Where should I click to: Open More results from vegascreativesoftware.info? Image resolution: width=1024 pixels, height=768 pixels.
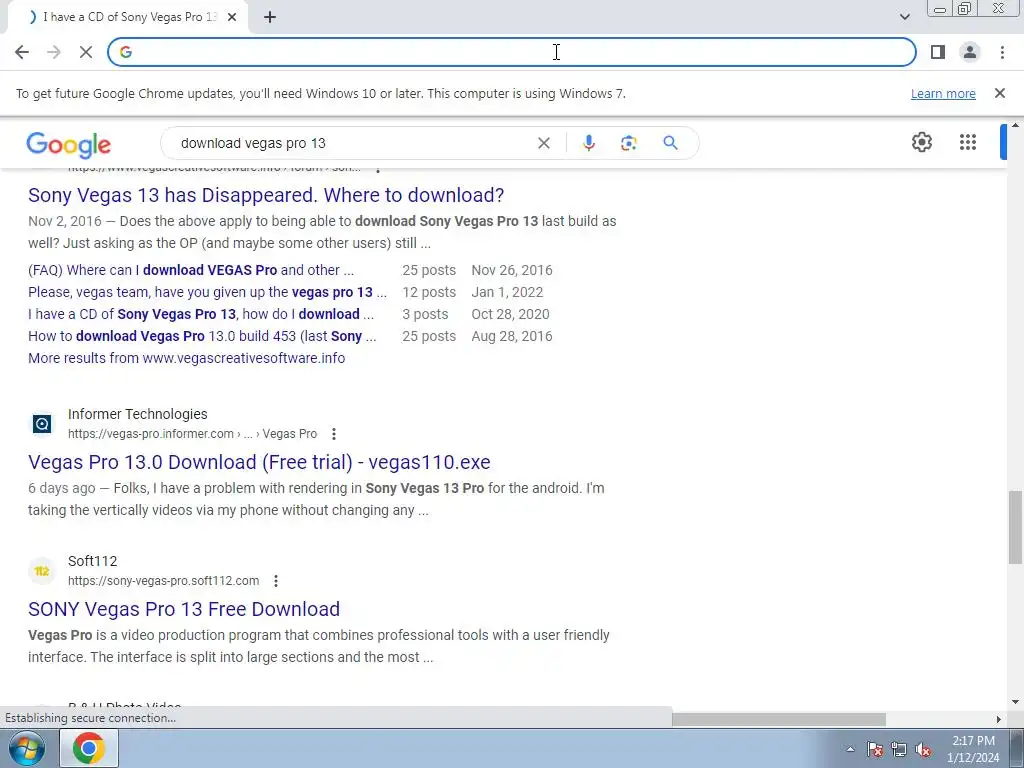pos(186,358)
